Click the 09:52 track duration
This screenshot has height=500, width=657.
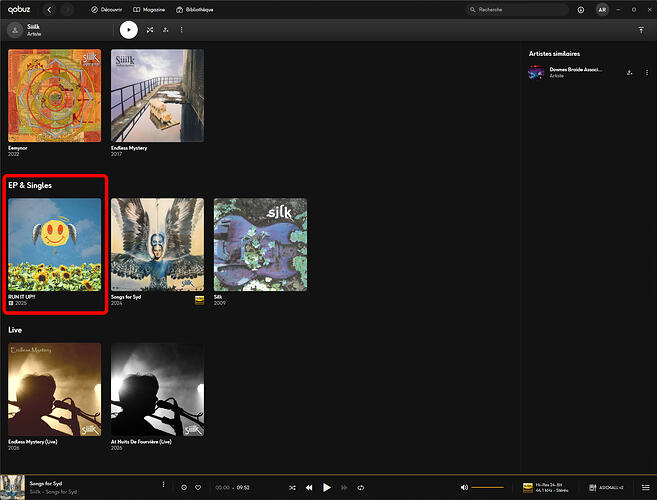243,487
